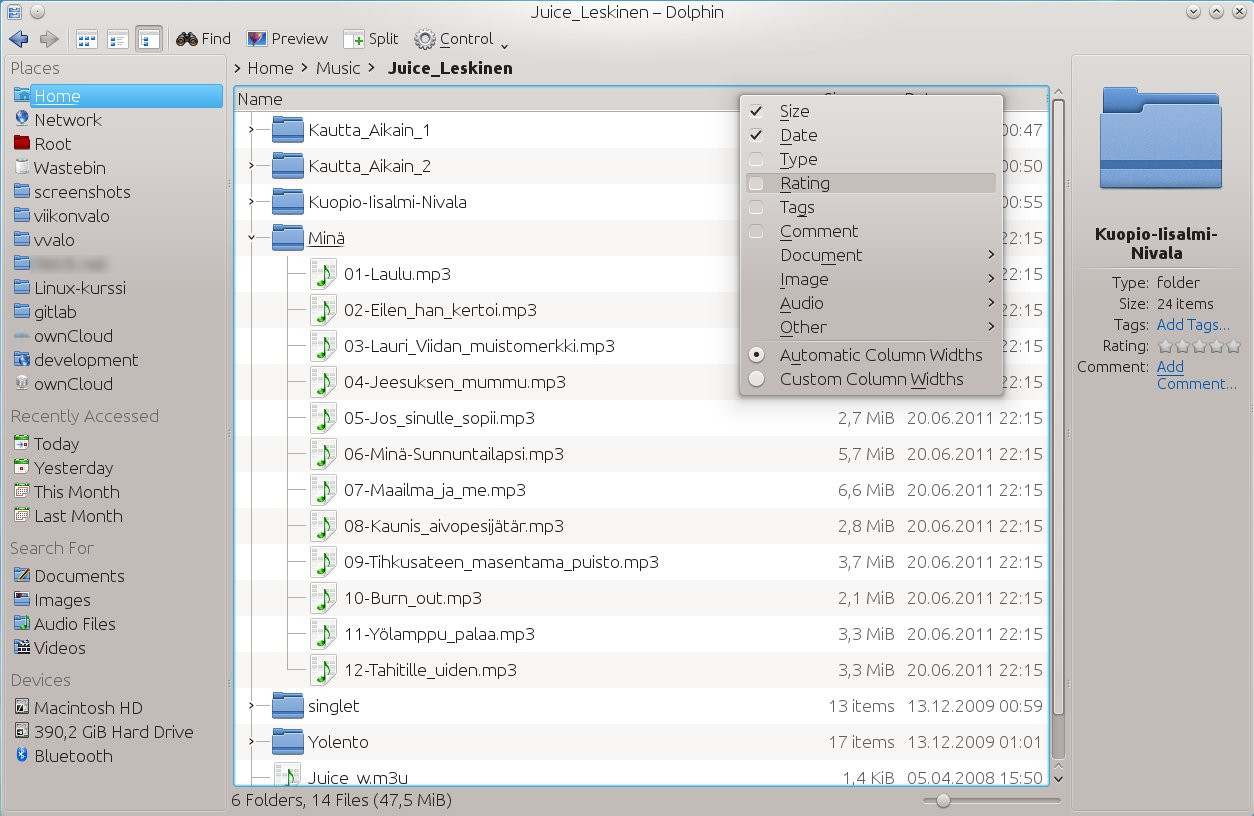Image resolution: width=1254 pixels, height=816 pixels.
Task: Uncheck the Date column
Action: (x=871, y=135)
